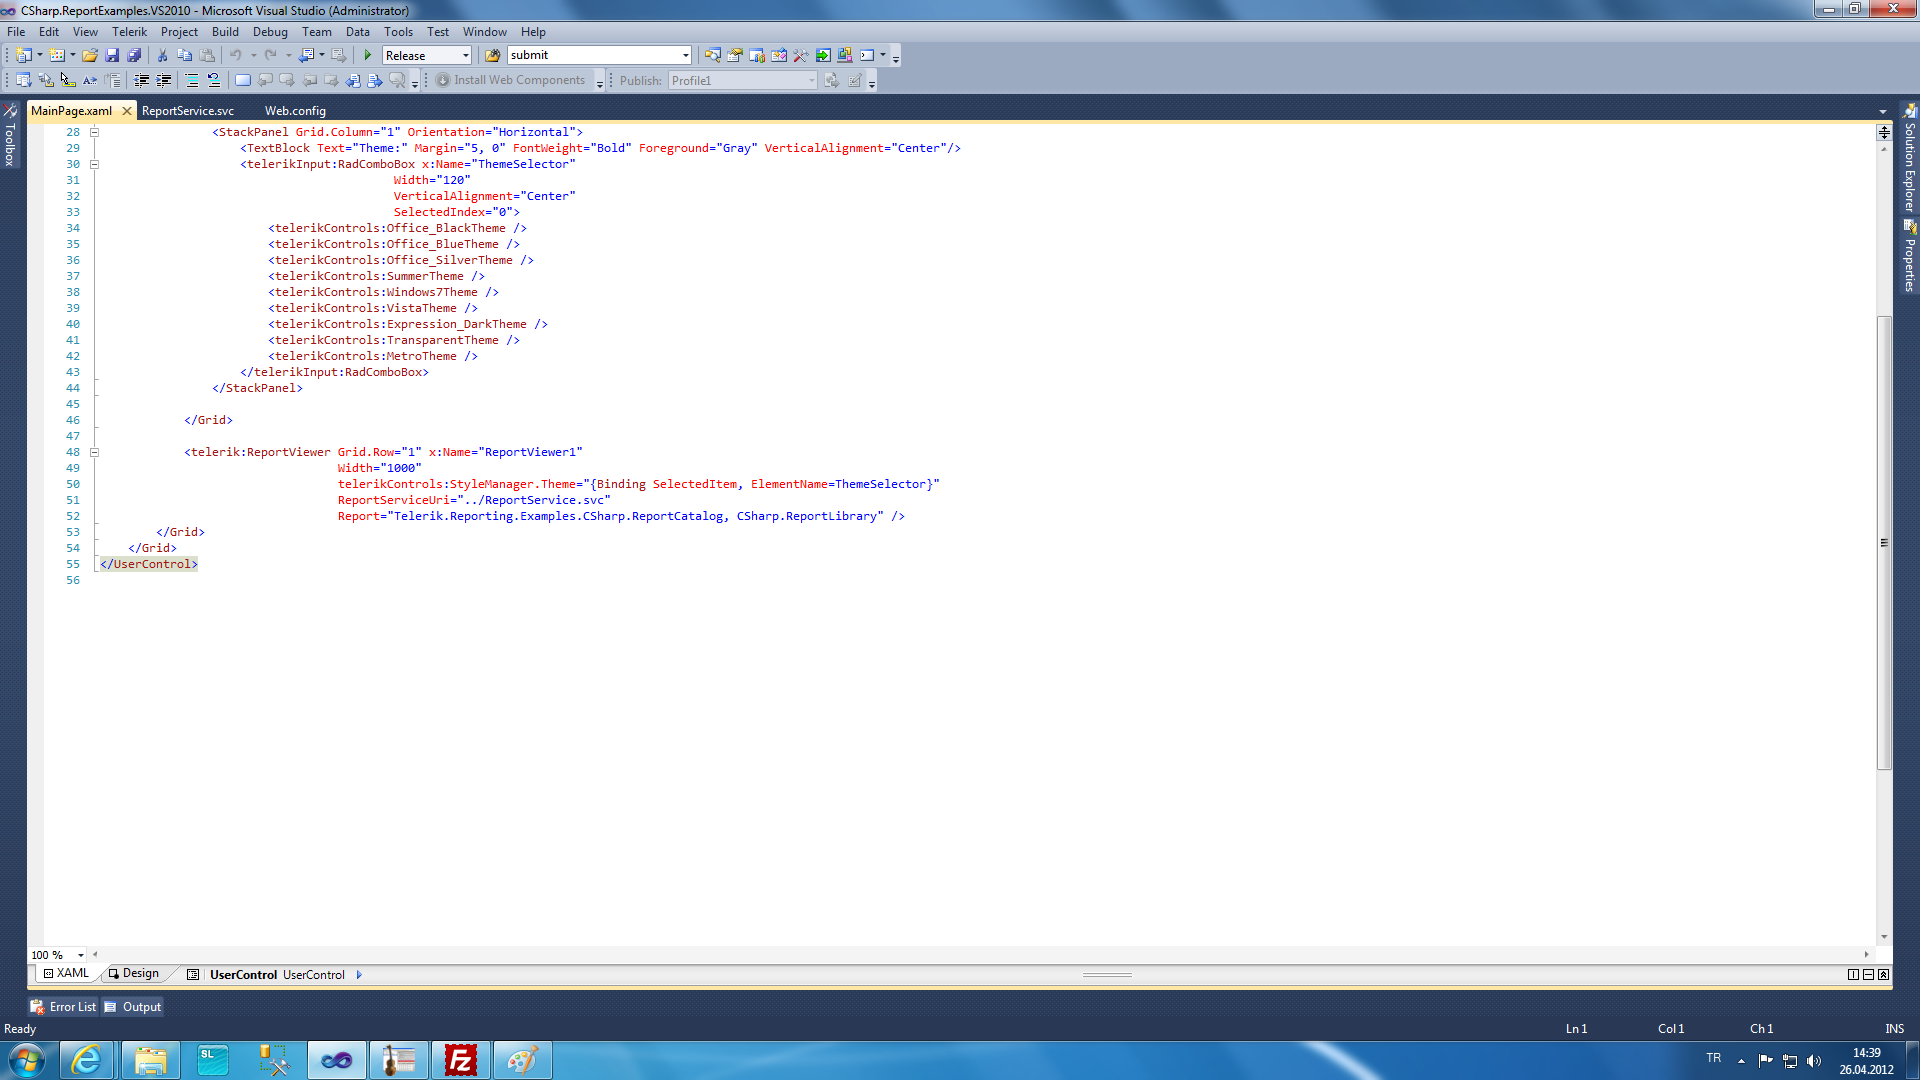
Task: Open FileZilla from the taskbar
Action: coord(460,1060)
